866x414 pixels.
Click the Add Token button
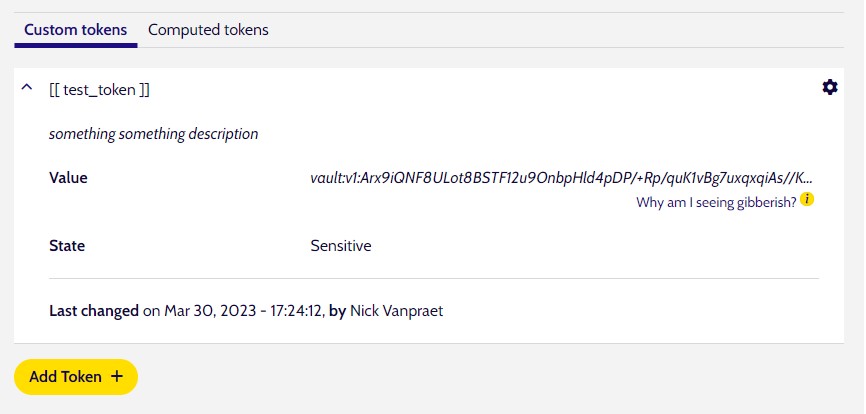[76, 377]
